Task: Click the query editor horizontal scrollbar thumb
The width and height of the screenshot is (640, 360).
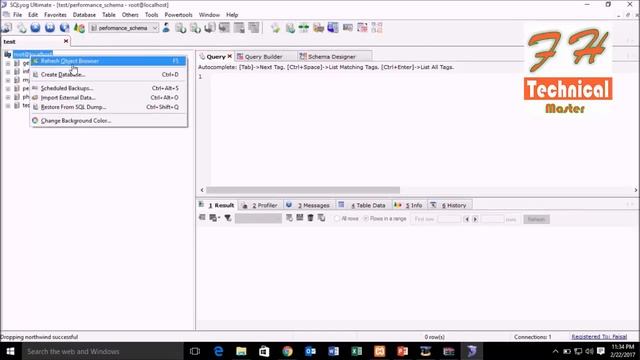Action: pyautogui.click(x=303, y=190)
